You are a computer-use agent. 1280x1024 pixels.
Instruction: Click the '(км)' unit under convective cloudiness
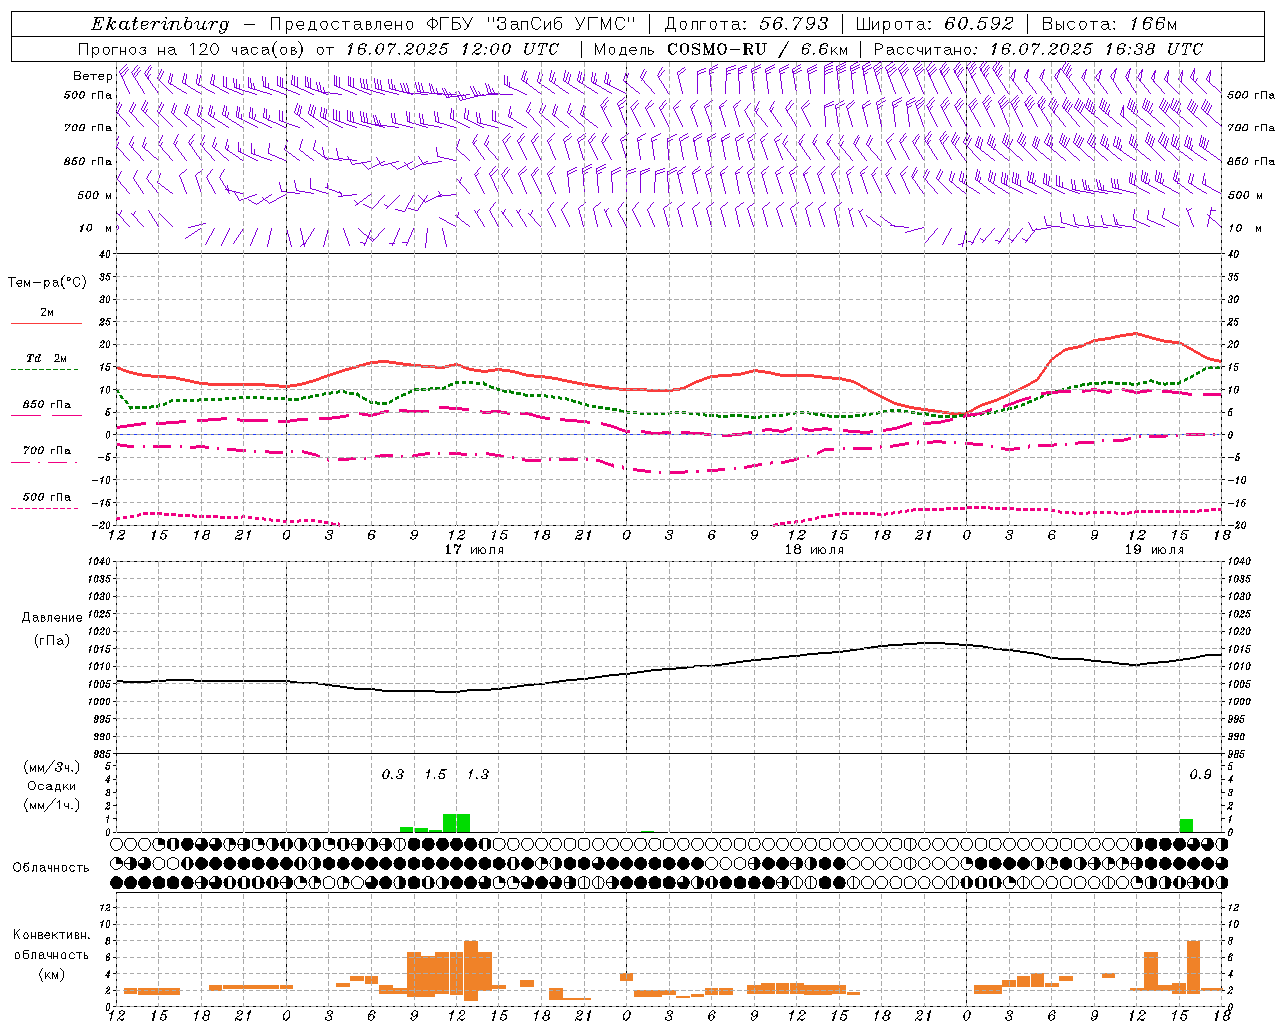click(x=51, y=975)
